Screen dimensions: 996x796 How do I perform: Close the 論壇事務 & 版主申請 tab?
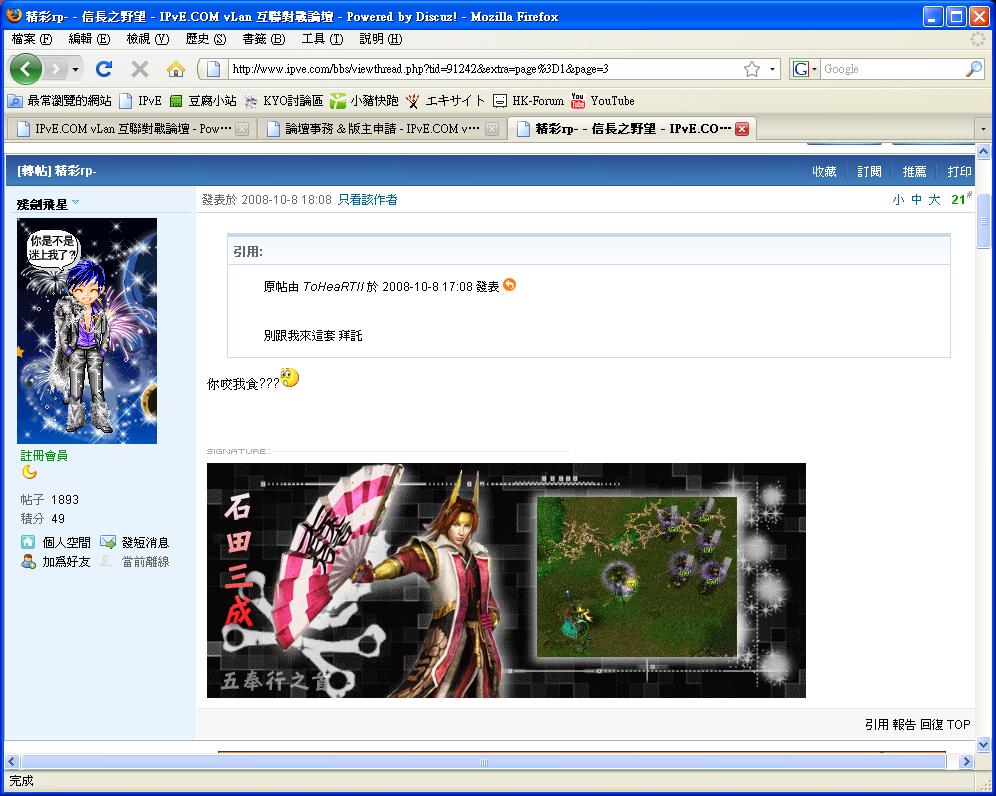(x=492, y=129)
